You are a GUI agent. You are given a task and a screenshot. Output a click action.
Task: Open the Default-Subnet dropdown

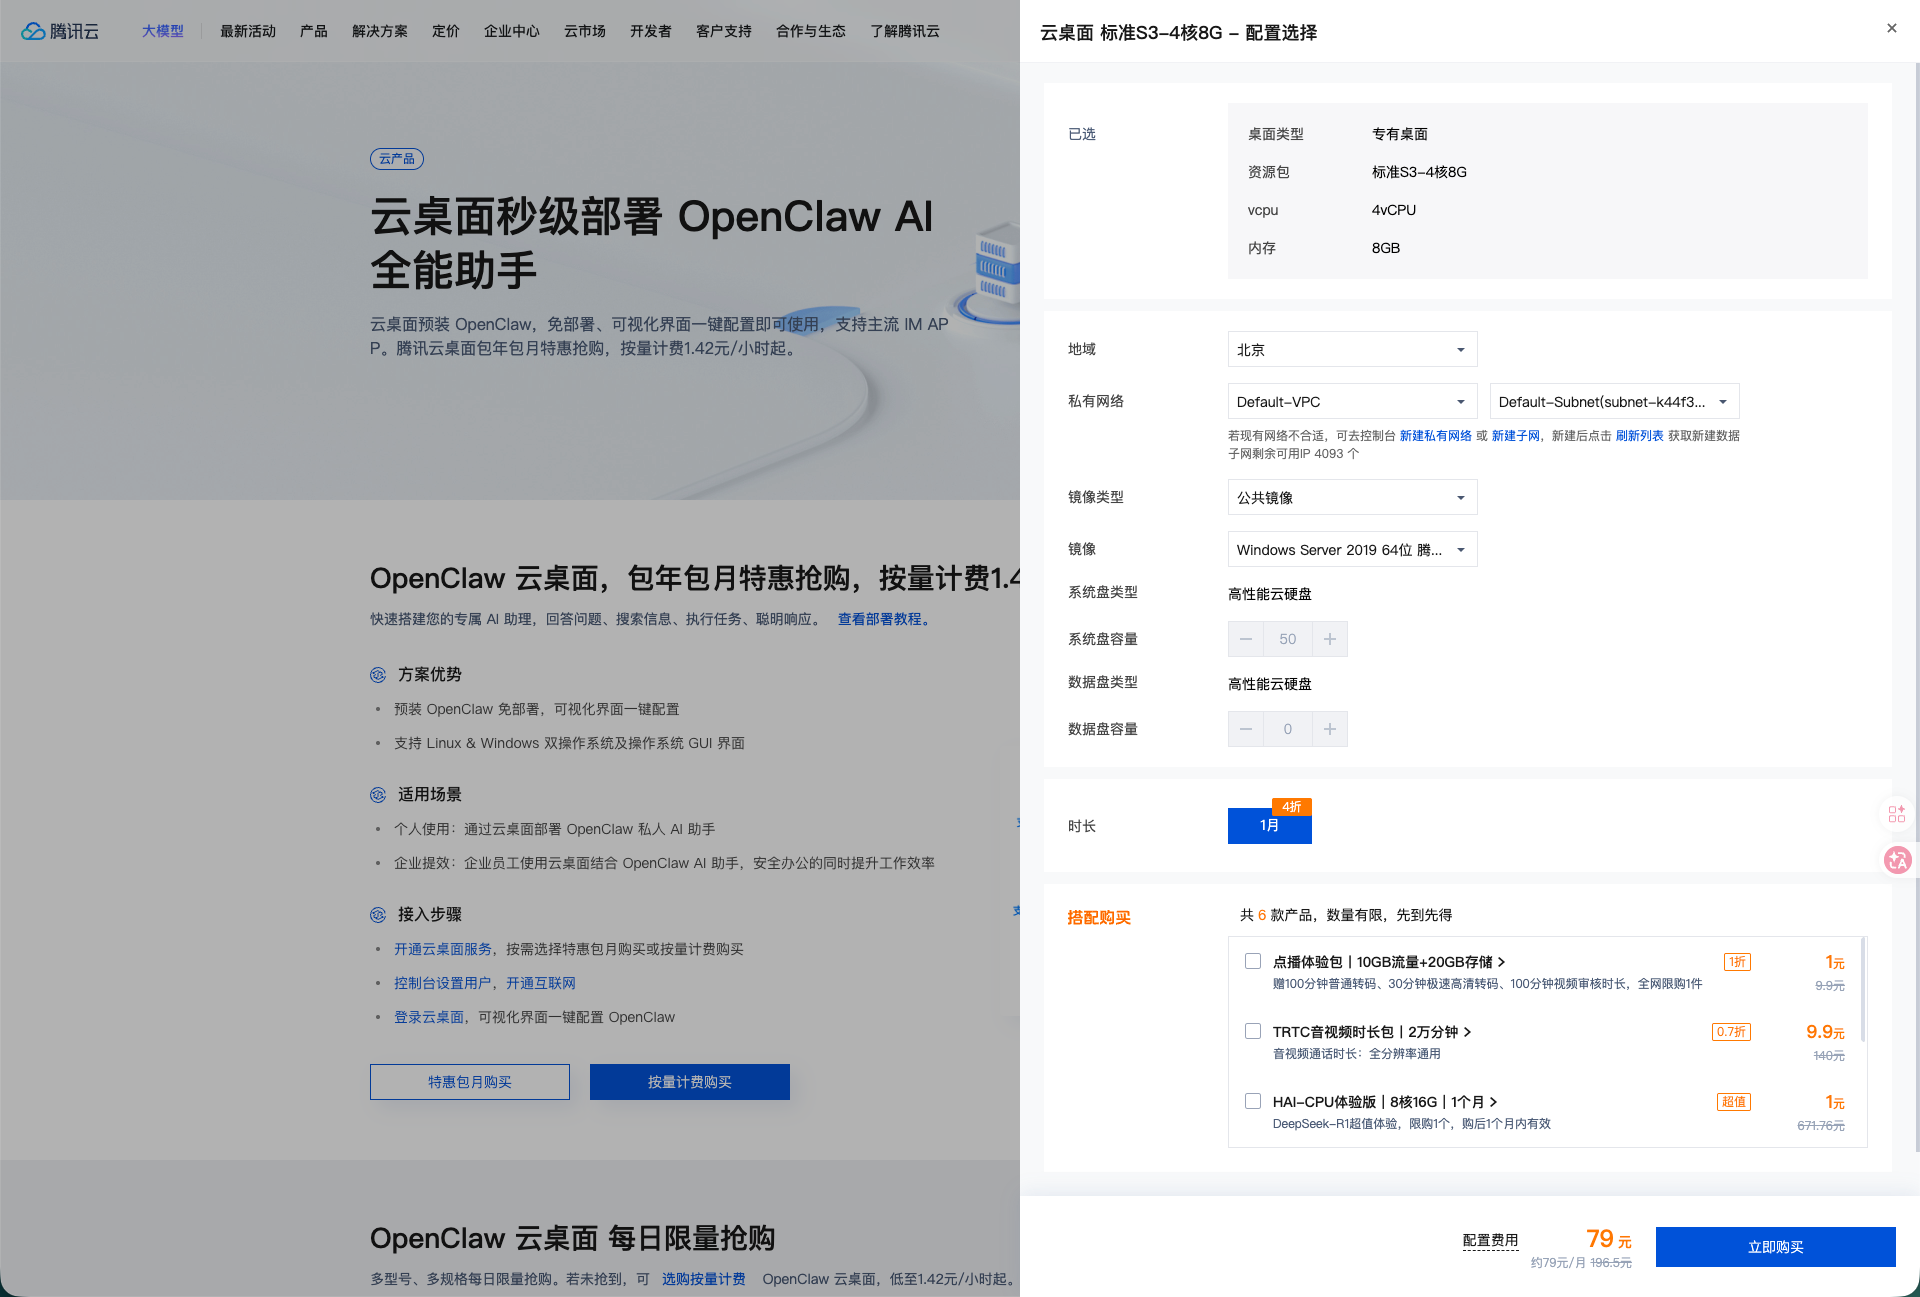click(1613, 402)
